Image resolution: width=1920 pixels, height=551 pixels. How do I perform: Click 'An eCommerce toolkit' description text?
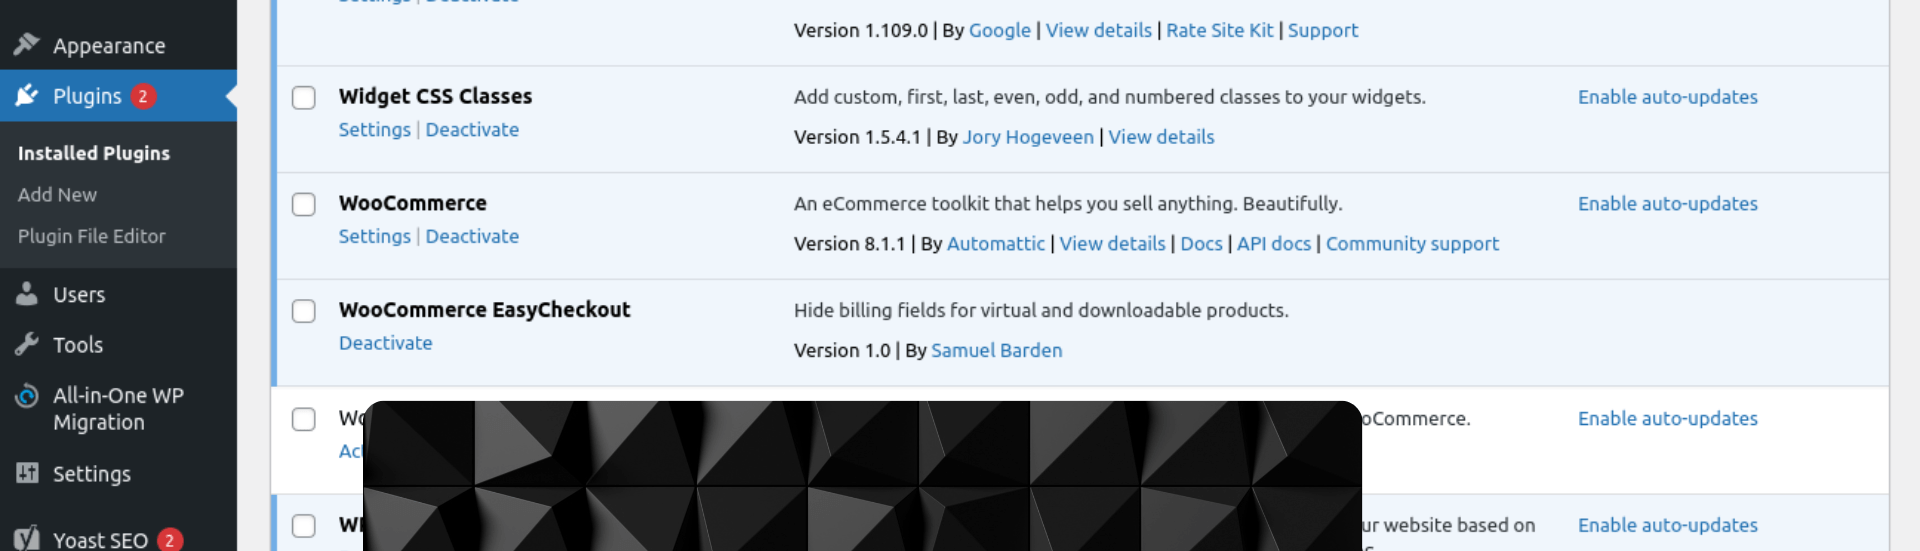tap(1068, 204)
